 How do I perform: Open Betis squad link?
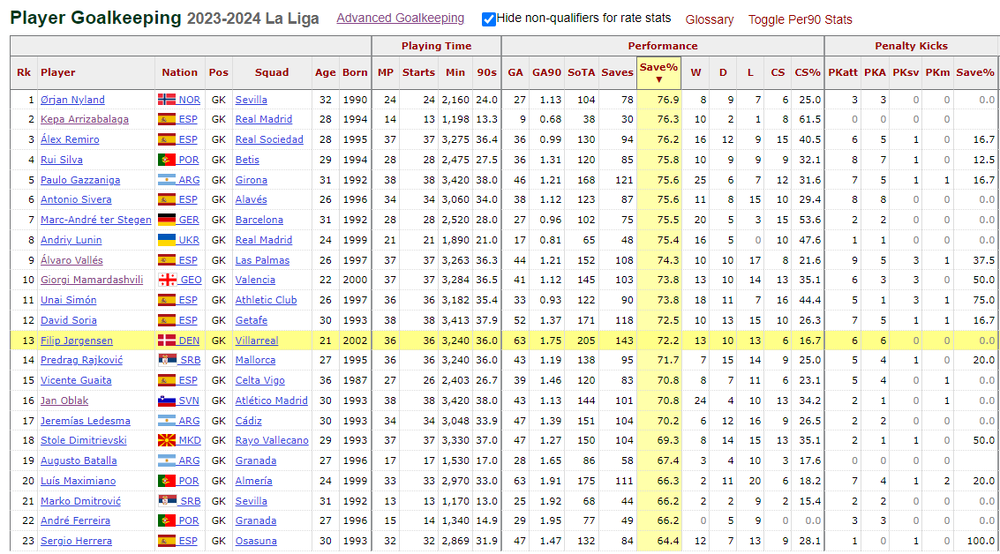tap(247, 160)
